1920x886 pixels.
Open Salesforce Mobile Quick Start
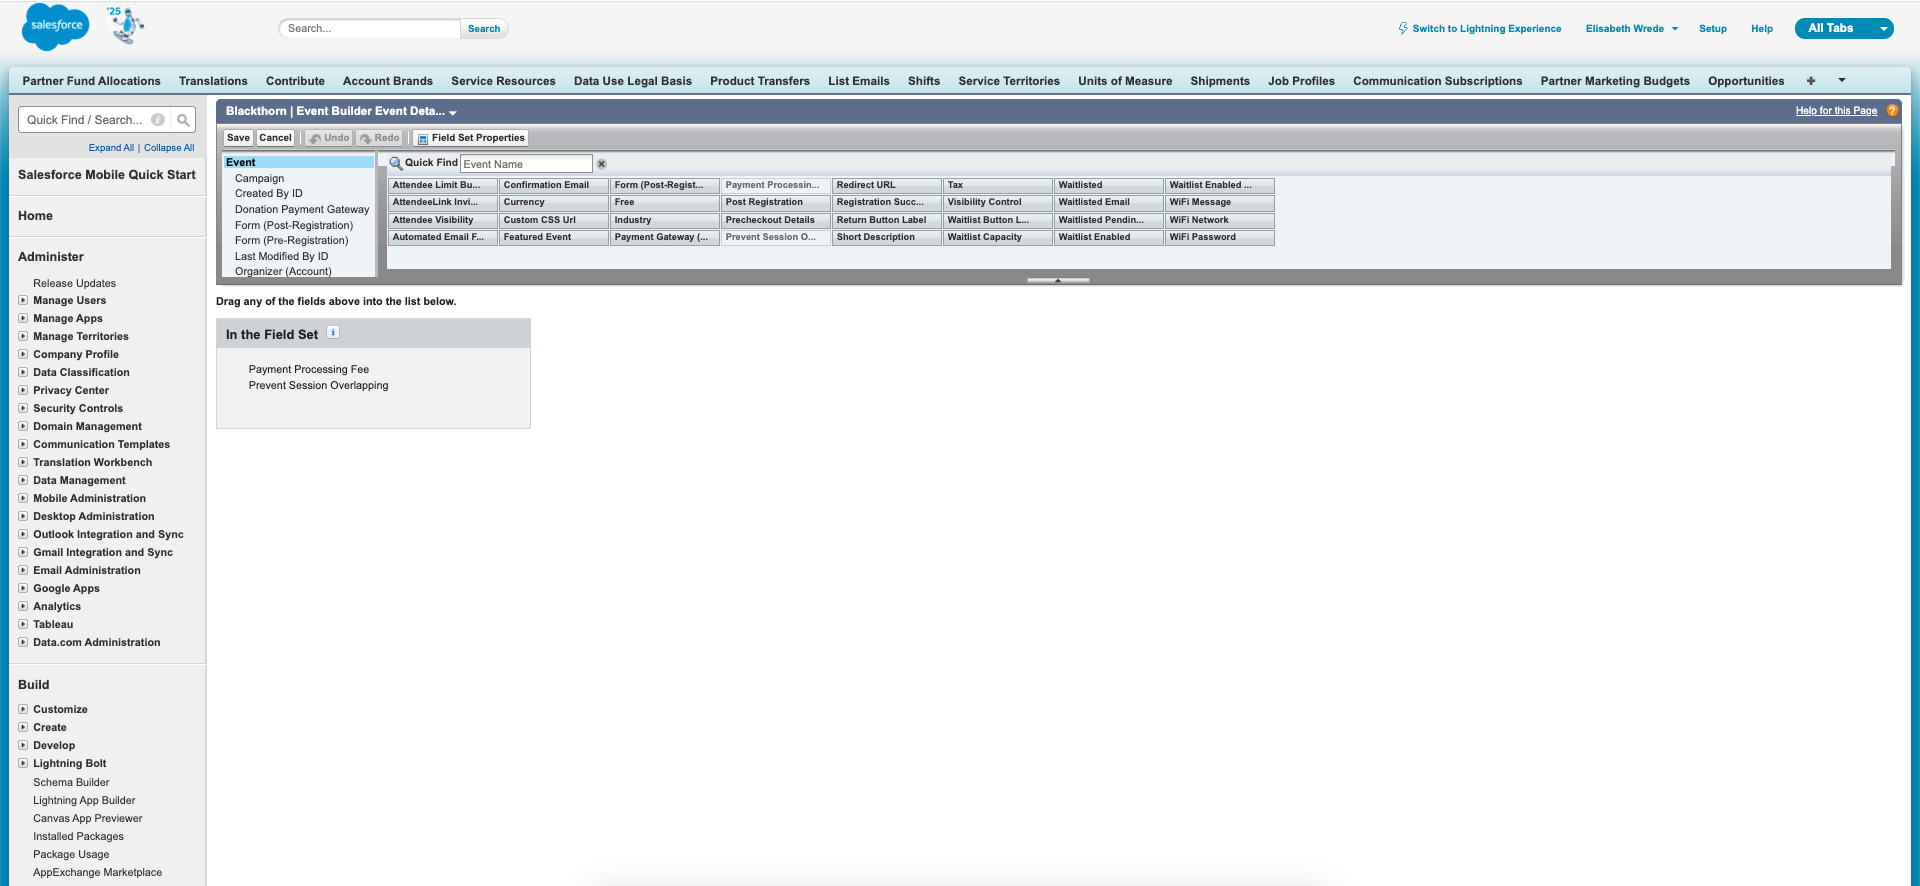[107, 175]
